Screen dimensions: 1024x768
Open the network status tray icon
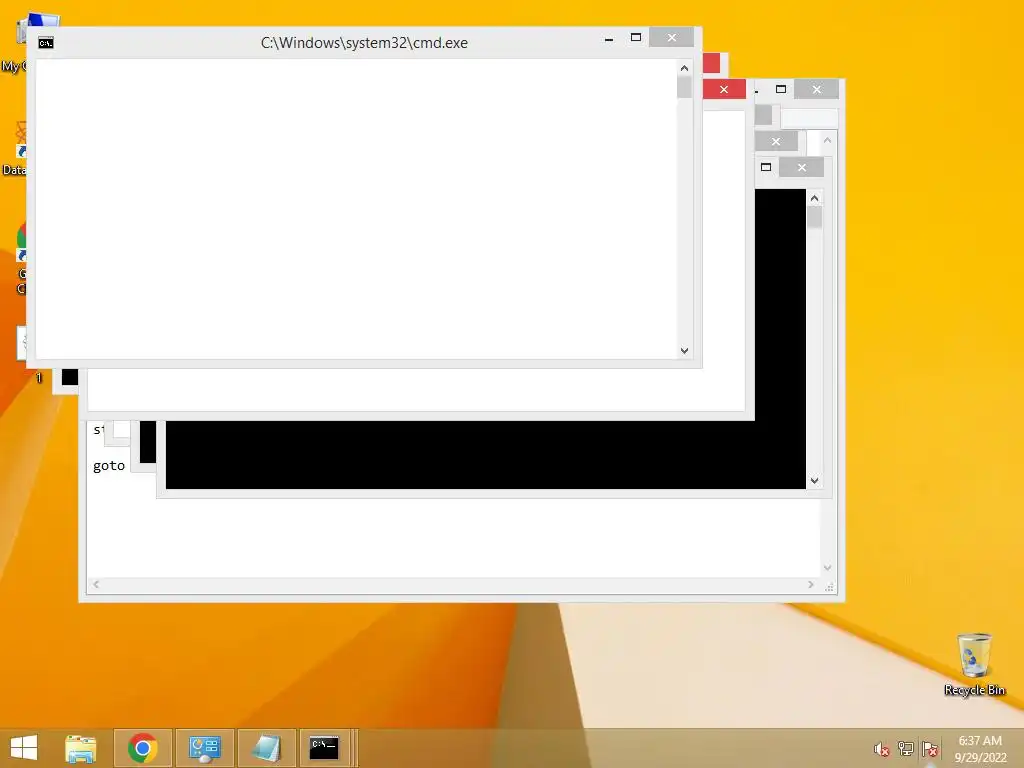(x=906, y=749)
